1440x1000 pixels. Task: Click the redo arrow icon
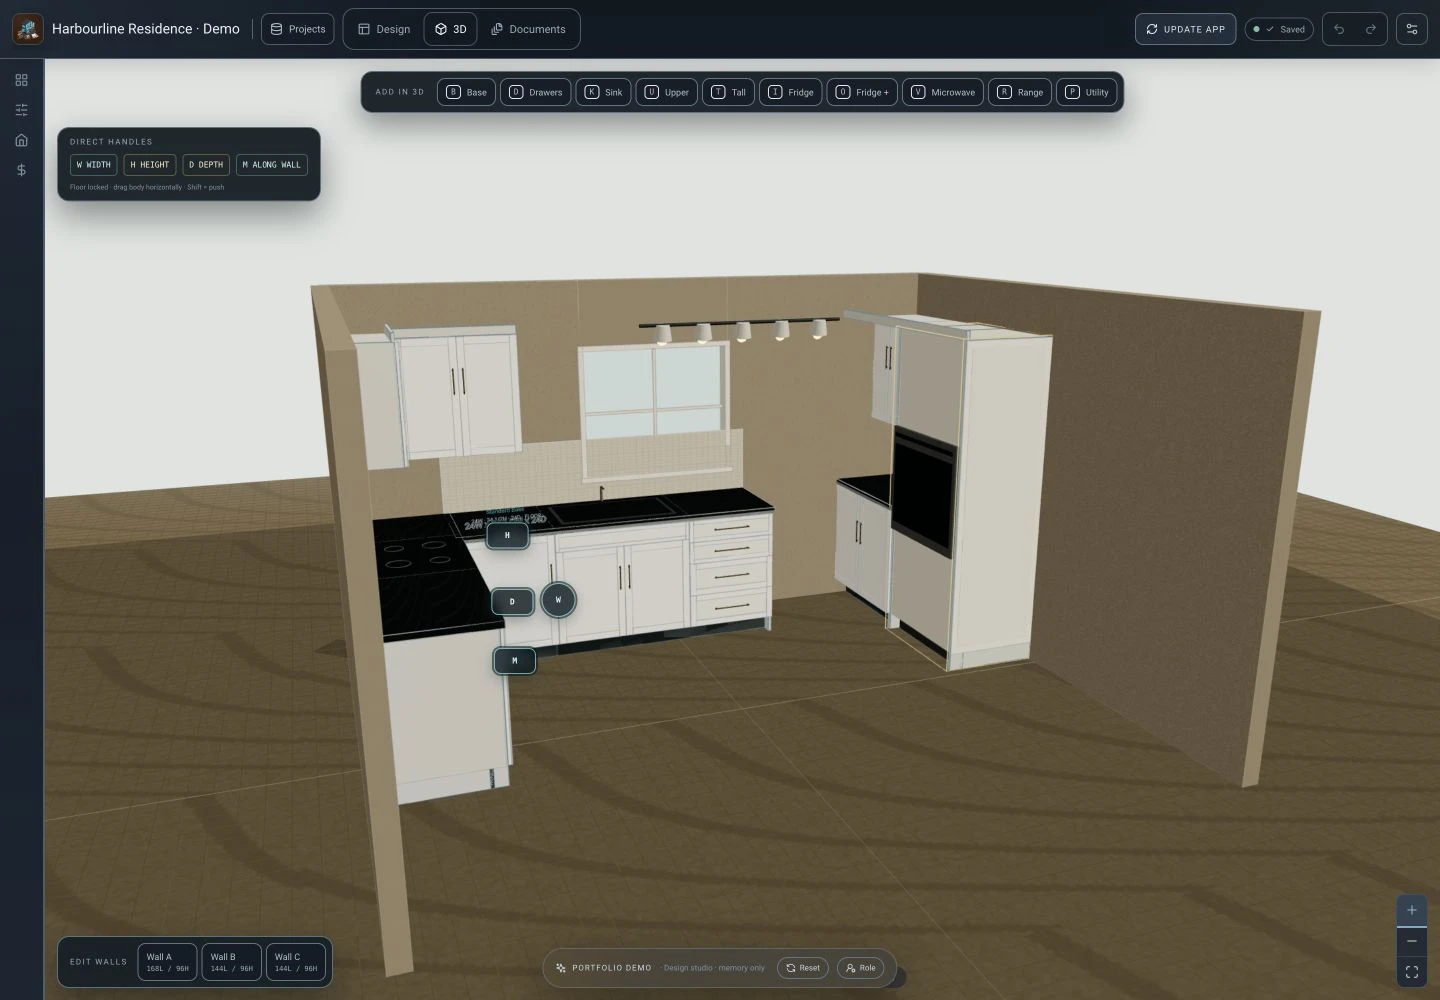tap(1371, 29)
